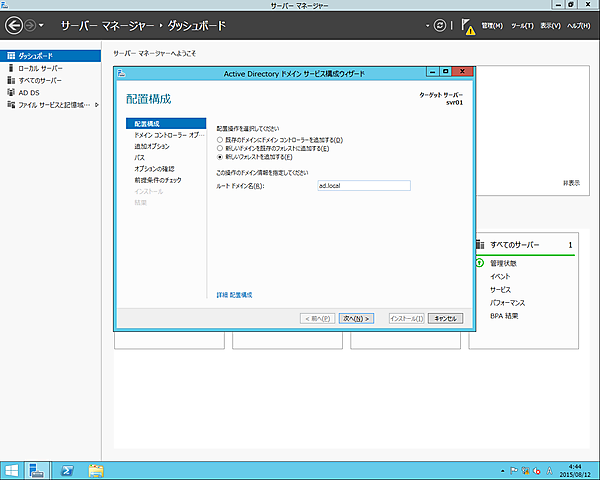Viewport: 600px width, 480px height.
Task: Open パフォーマンス in すべてのサーバー tile
Action: [x=507, y=303]
